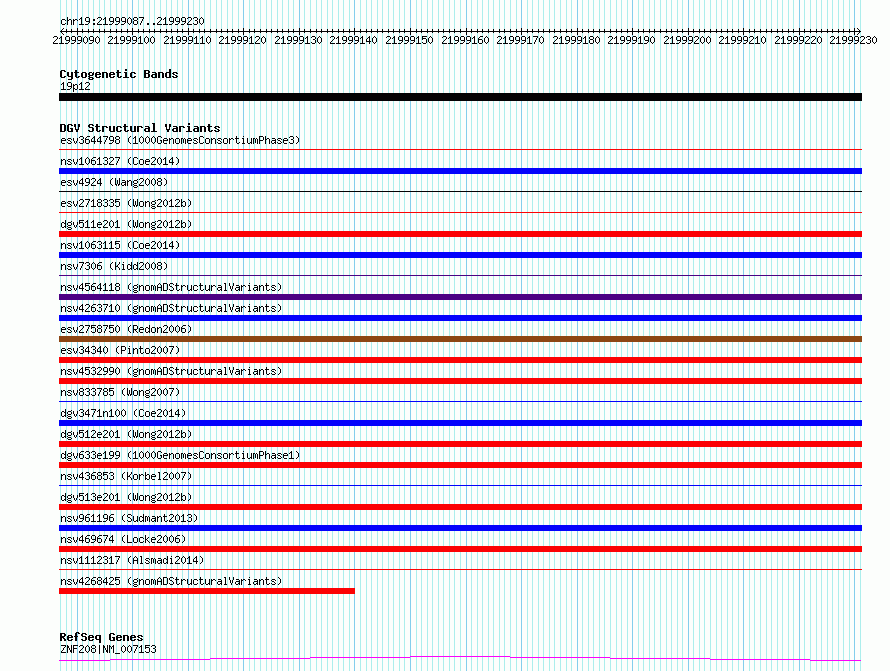Select the blue bar under dgv3471n100

tap(460, 423)
